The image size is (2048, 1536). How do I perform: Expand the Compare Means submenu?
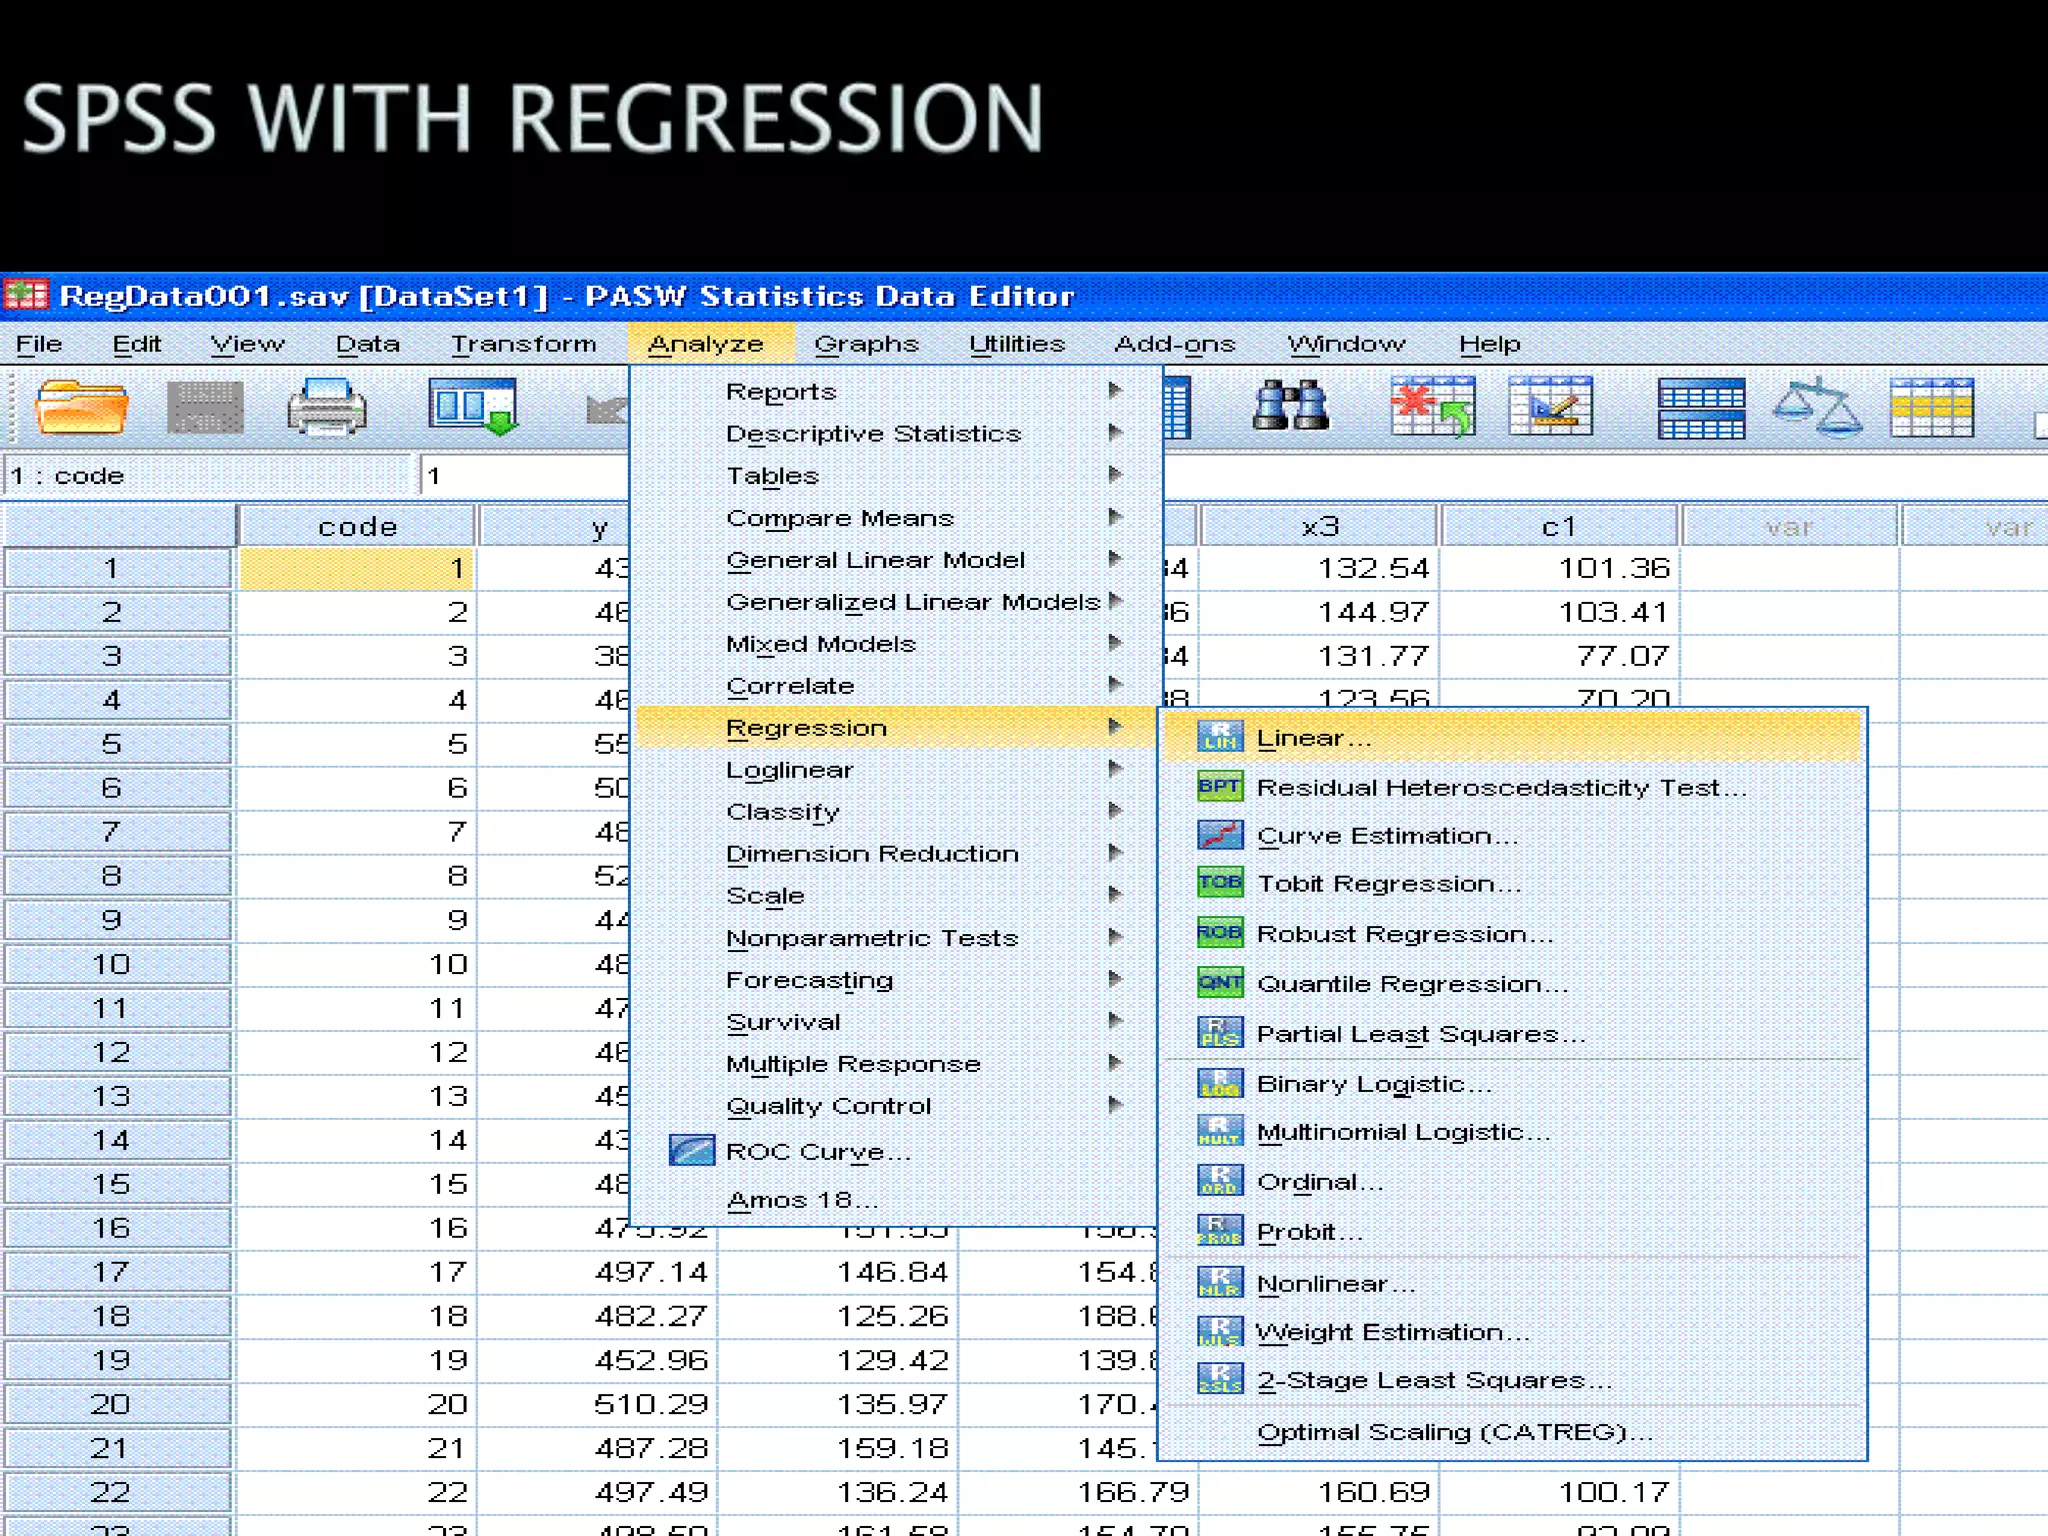pos(840,518)
